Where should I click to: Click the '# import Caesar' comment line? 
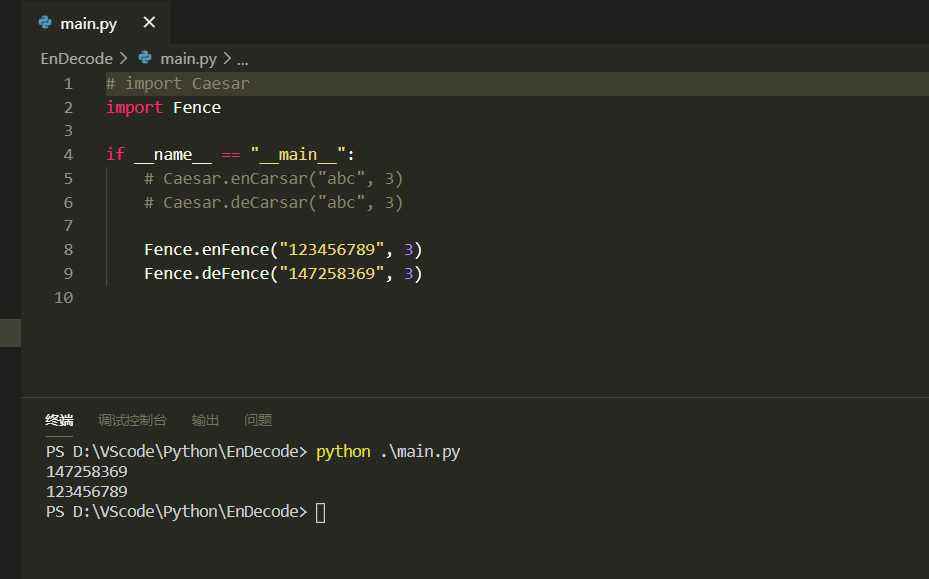coord(178,84)
